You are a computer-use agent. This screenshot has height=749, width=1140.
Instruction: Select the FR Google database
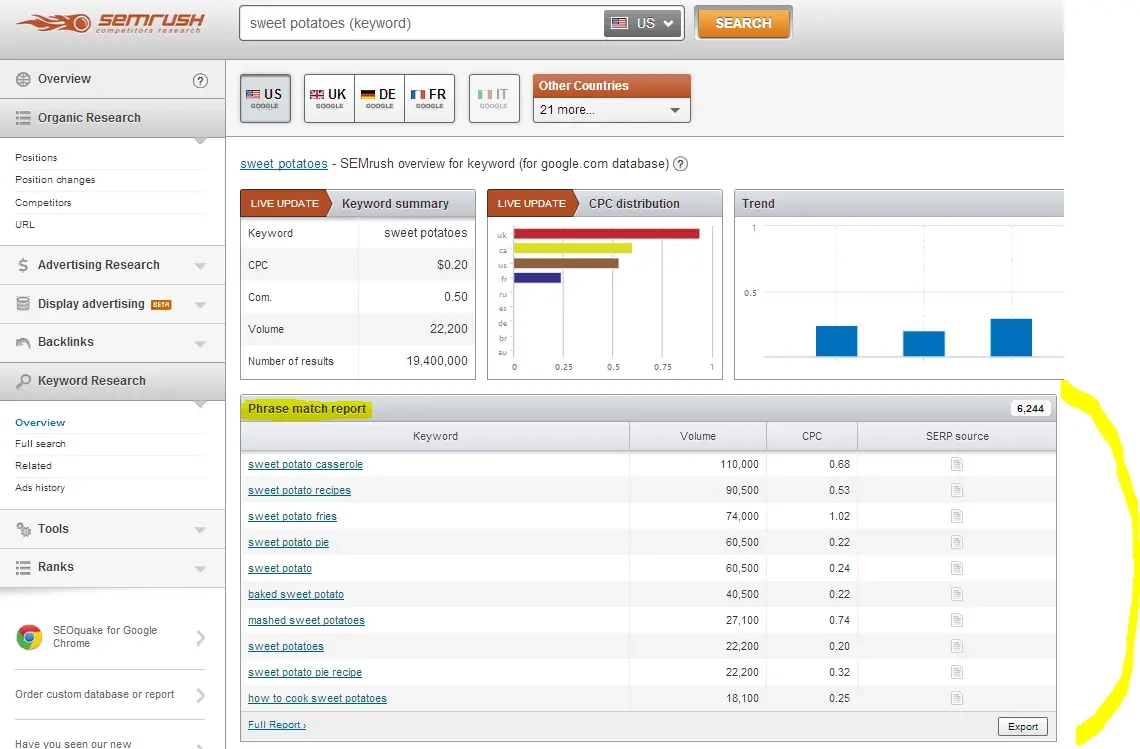click(x=429, y=98)
